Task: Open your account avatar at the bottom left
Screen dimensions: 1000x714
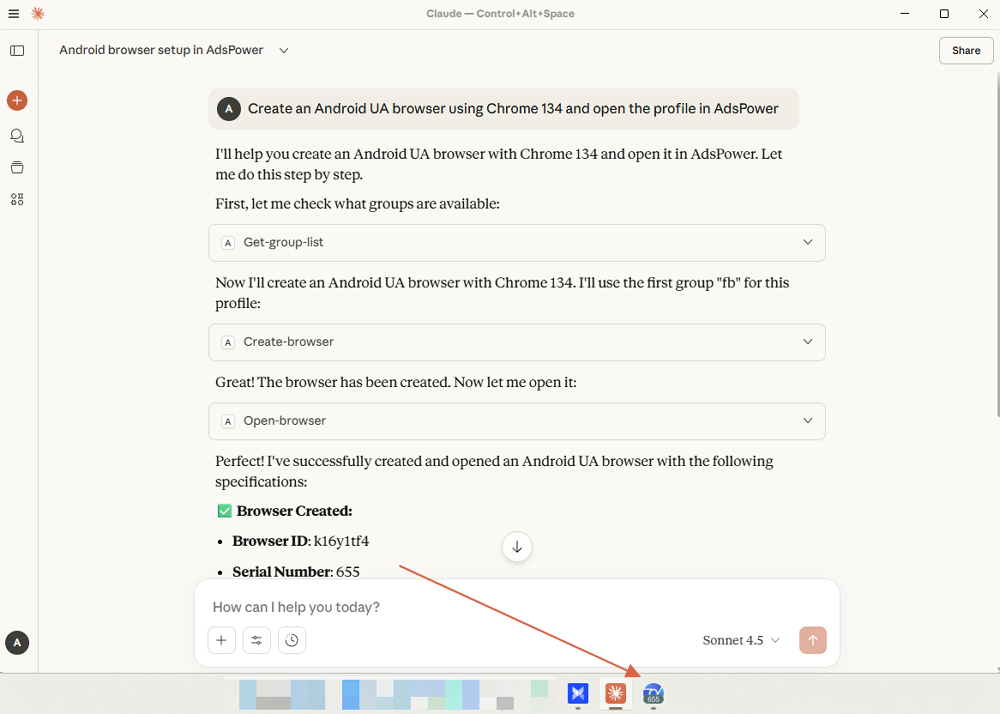Action: coord(17,643)
